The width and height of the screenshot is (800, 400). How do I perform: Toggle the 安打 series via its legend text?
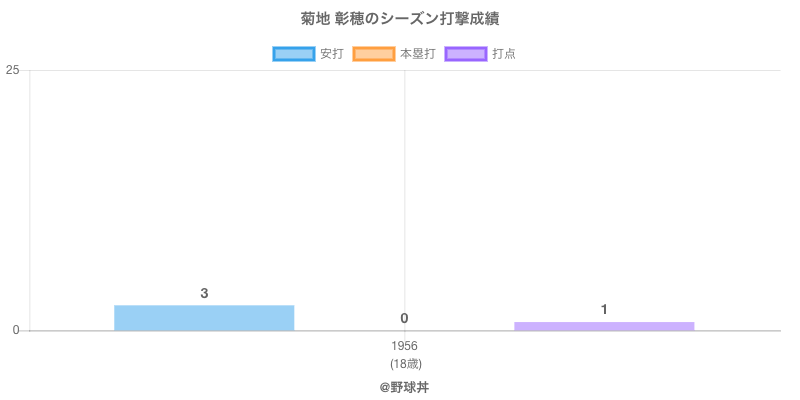pos(331,54)
